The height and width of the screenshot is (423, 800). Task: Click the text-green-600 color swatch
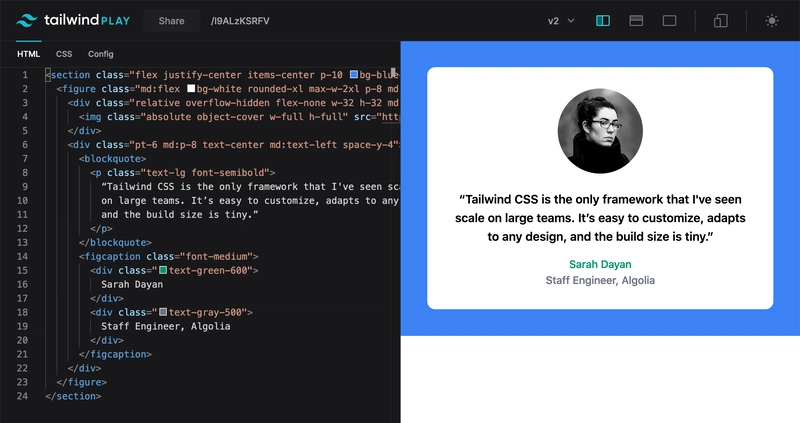163,271
